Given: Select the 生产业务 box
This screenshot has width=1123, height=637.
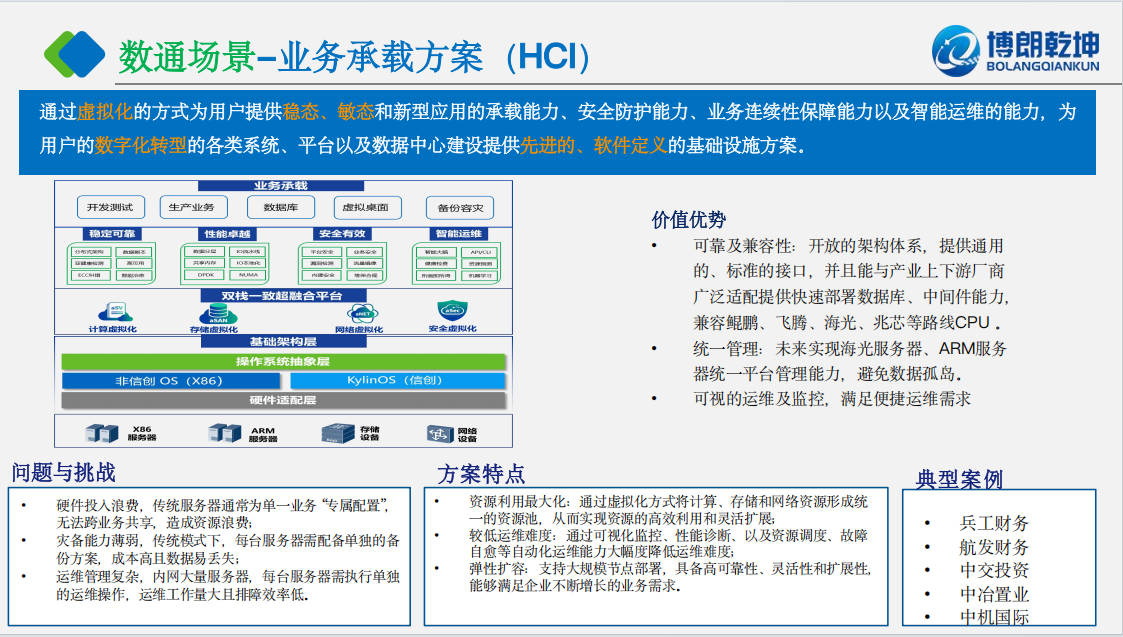Looking at the screenshot, I should tap(192, 207).
